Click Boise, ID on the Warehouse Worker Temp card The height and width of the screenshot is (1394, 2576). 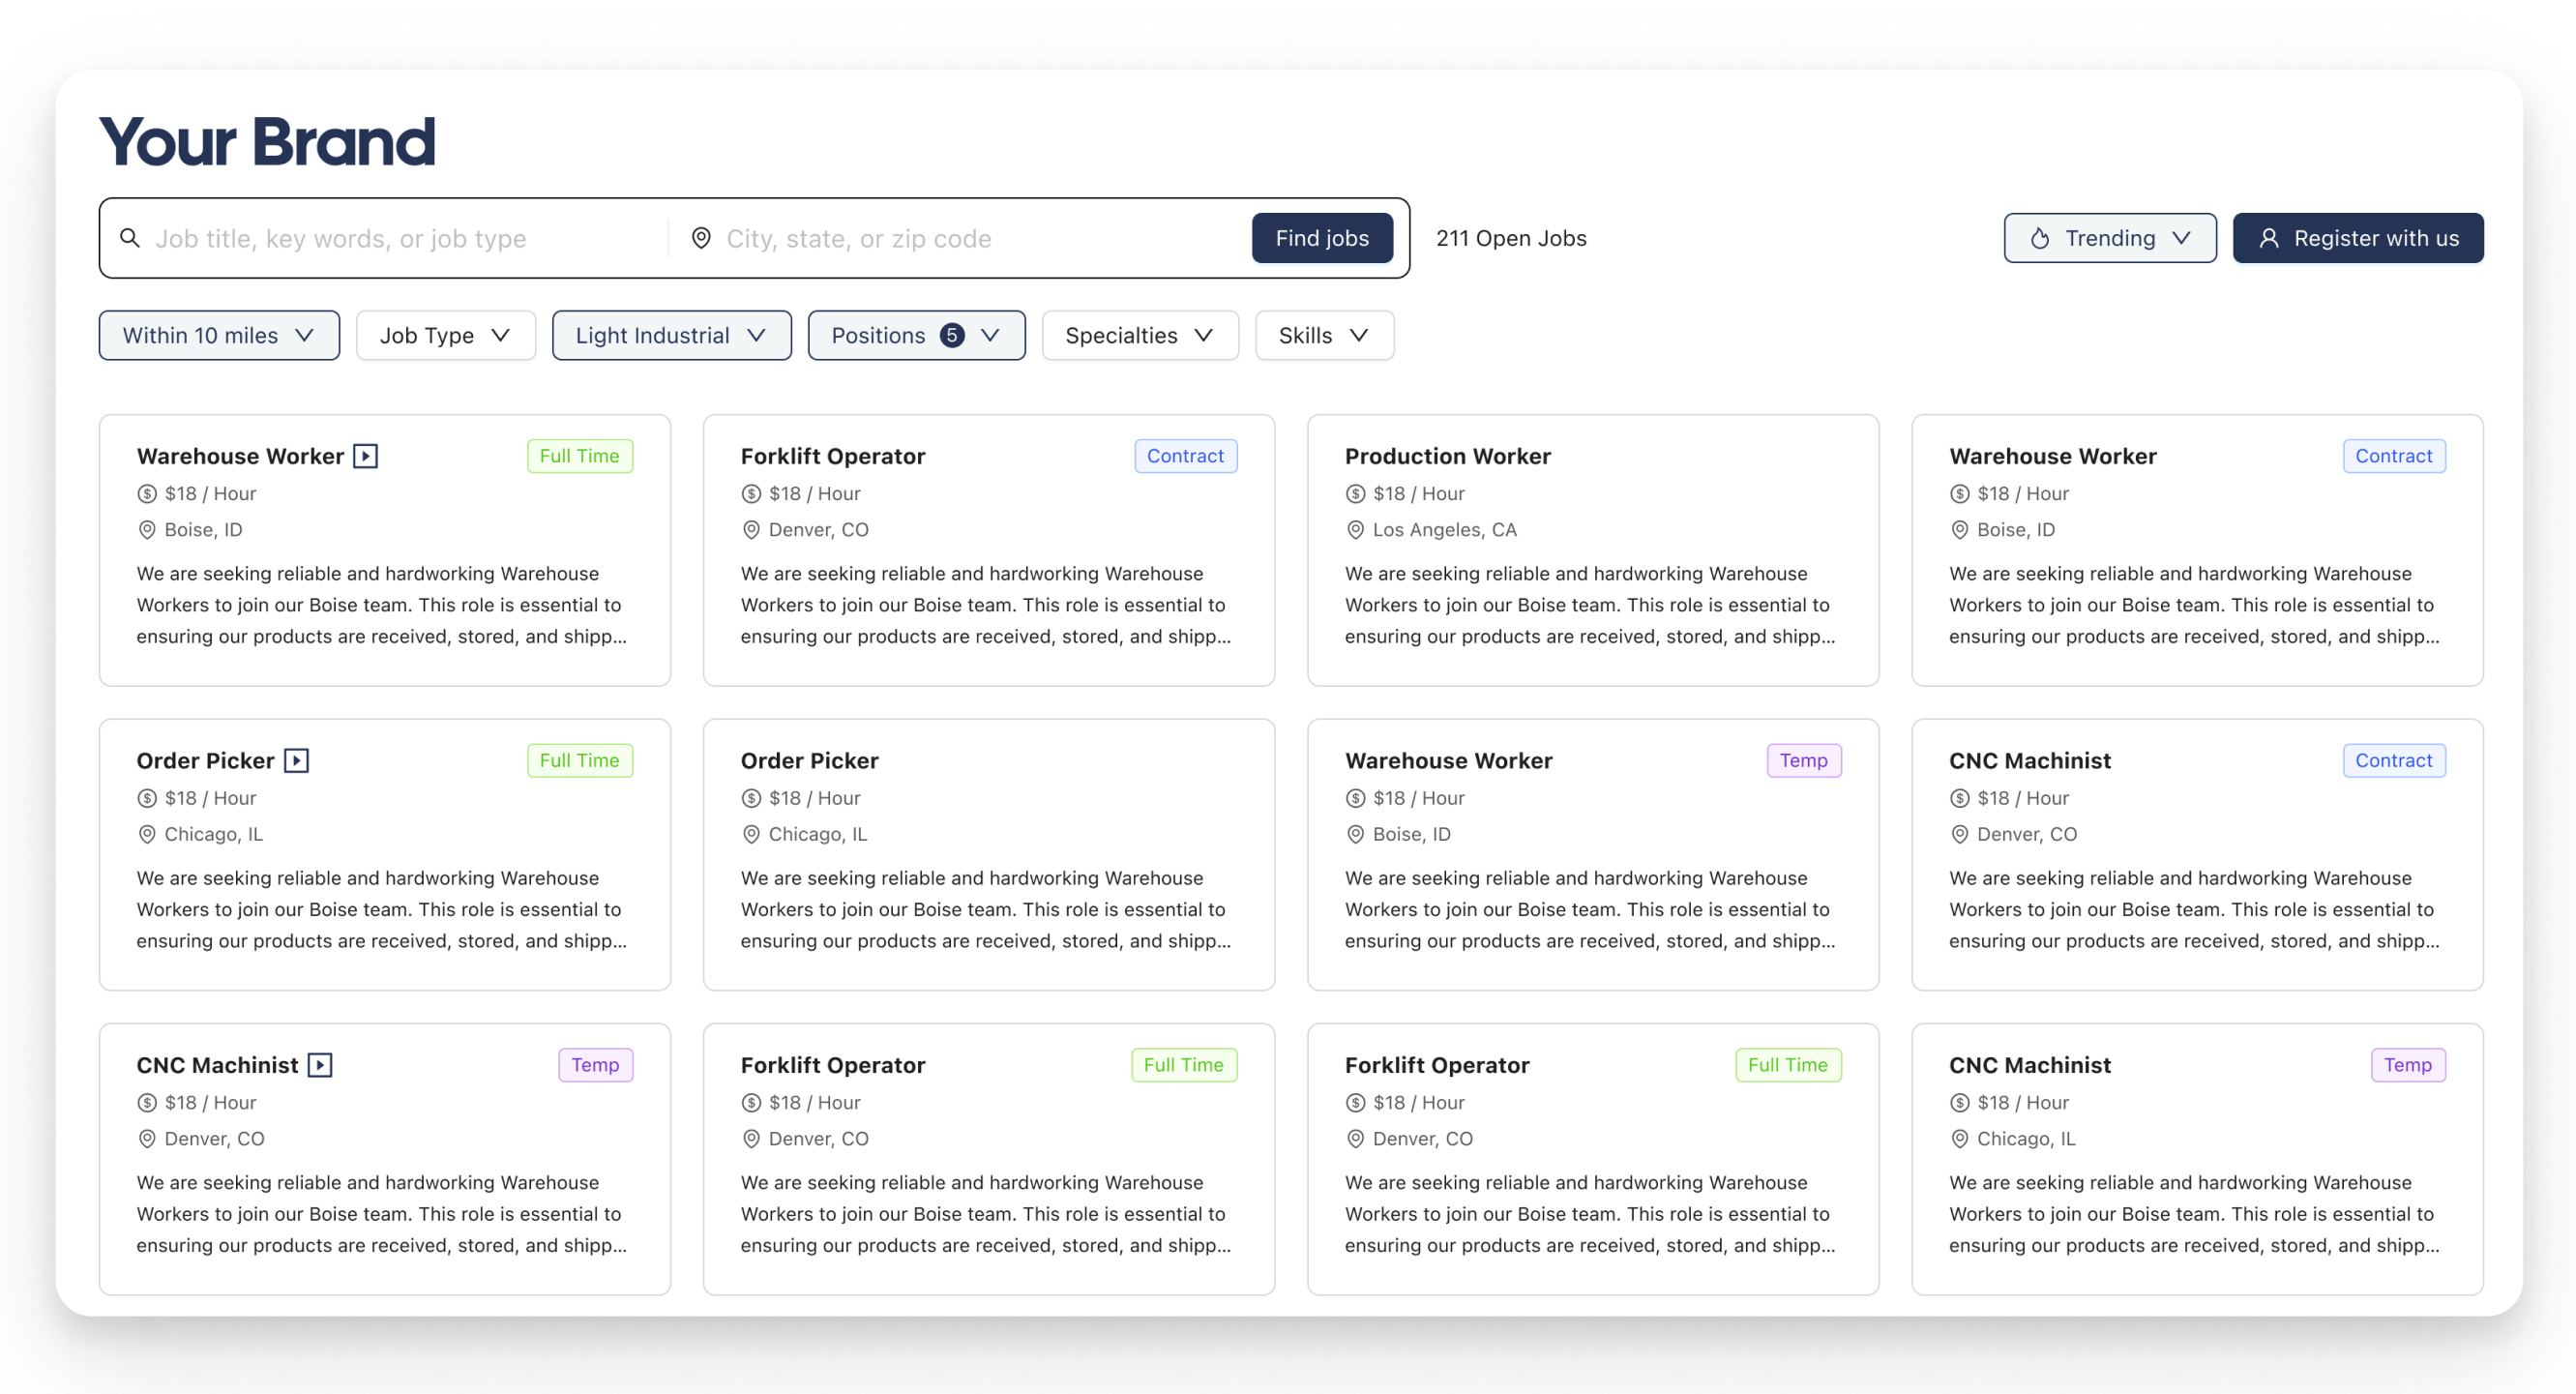(1411, 834)
